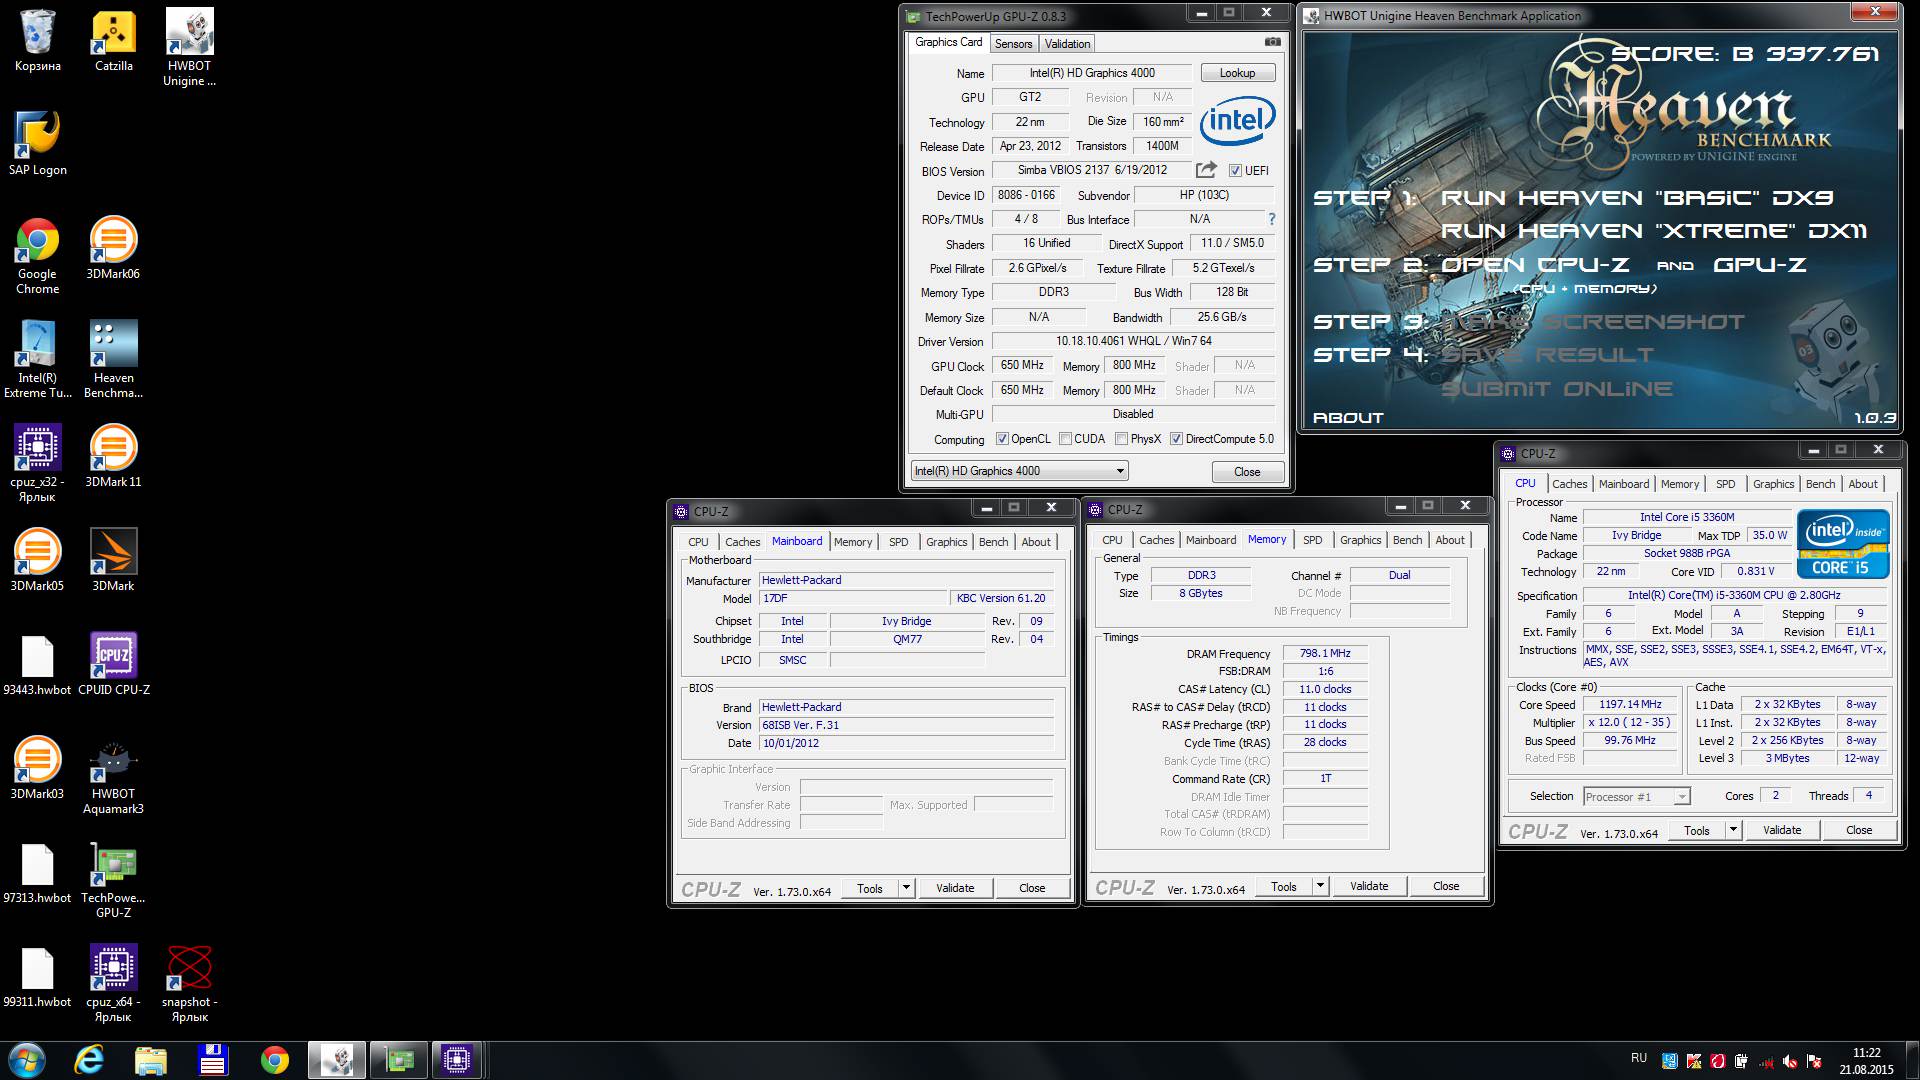The height and width of the screenshot is (1080, 1920).
Task: Click the GPU-Z screenshot camera icon
Action: point(1272,42)
